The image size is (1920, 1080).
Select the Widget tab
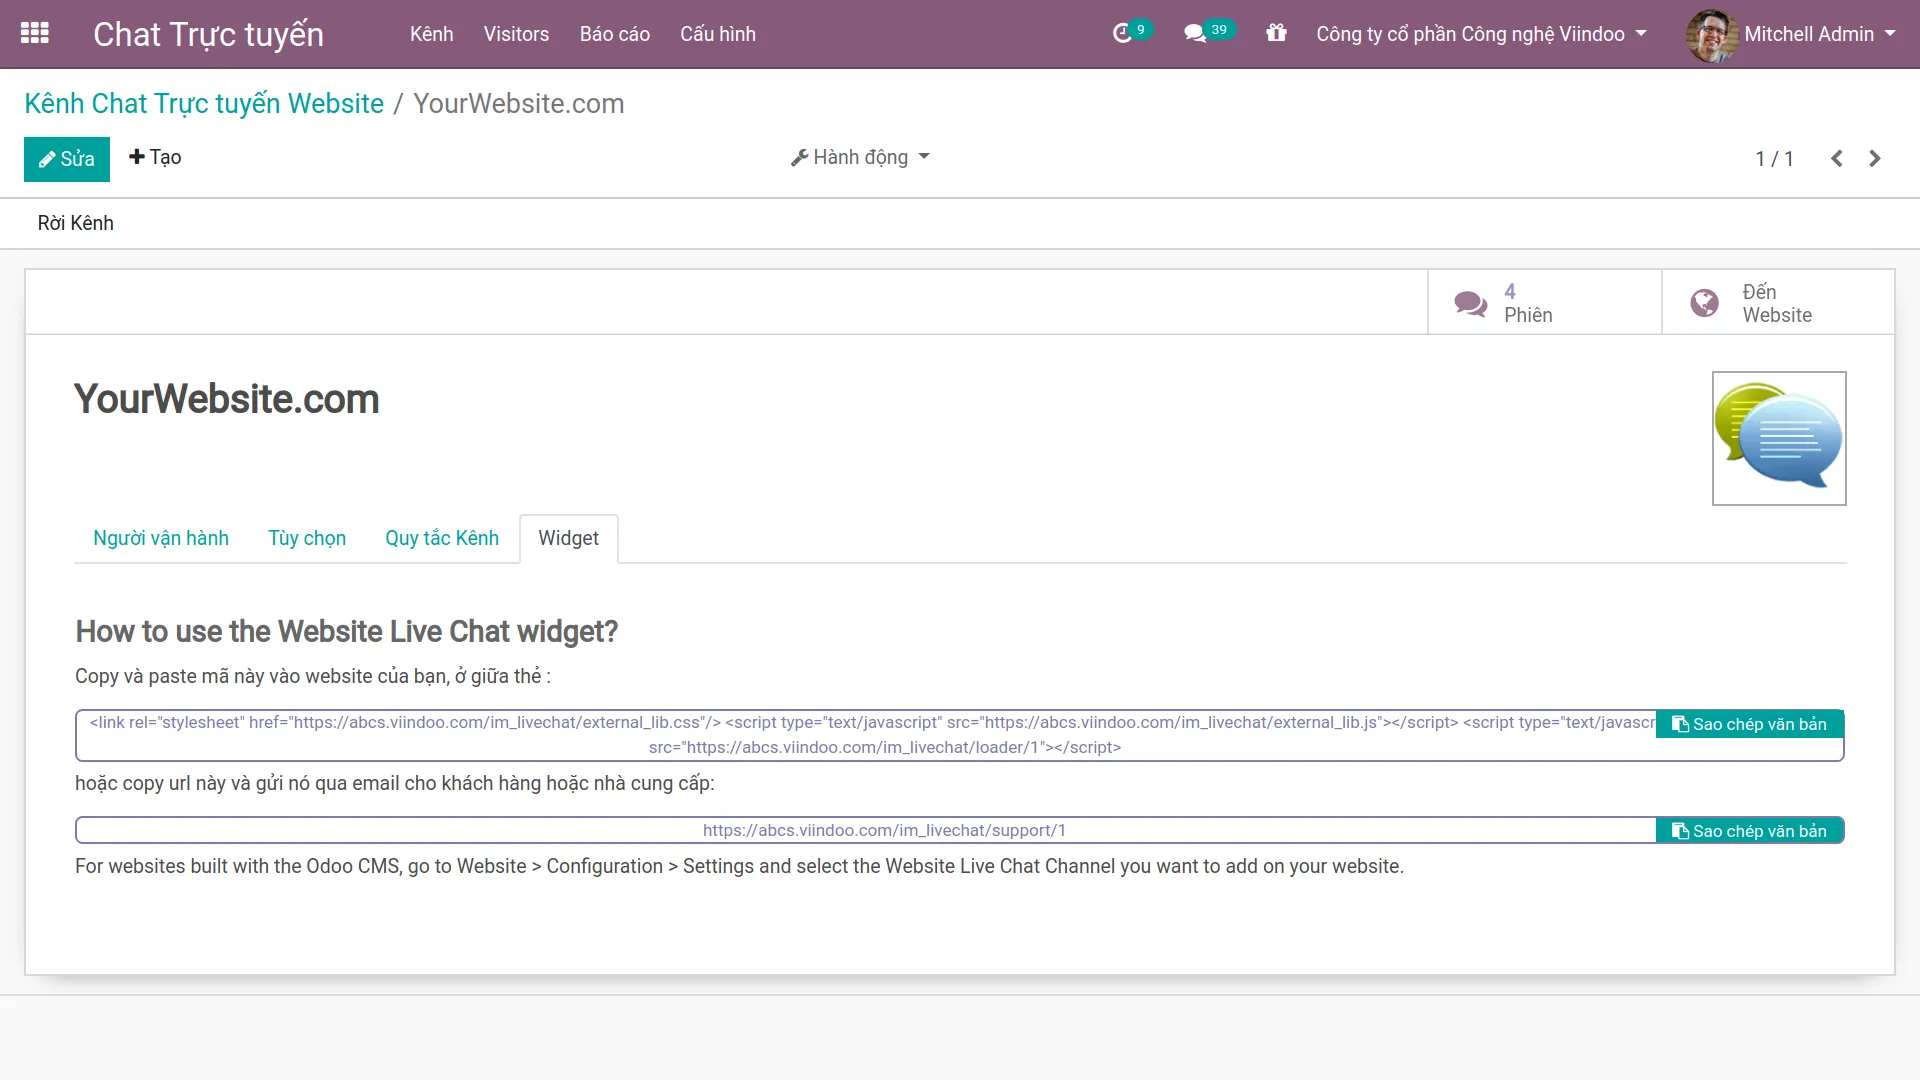coord(568,538)
